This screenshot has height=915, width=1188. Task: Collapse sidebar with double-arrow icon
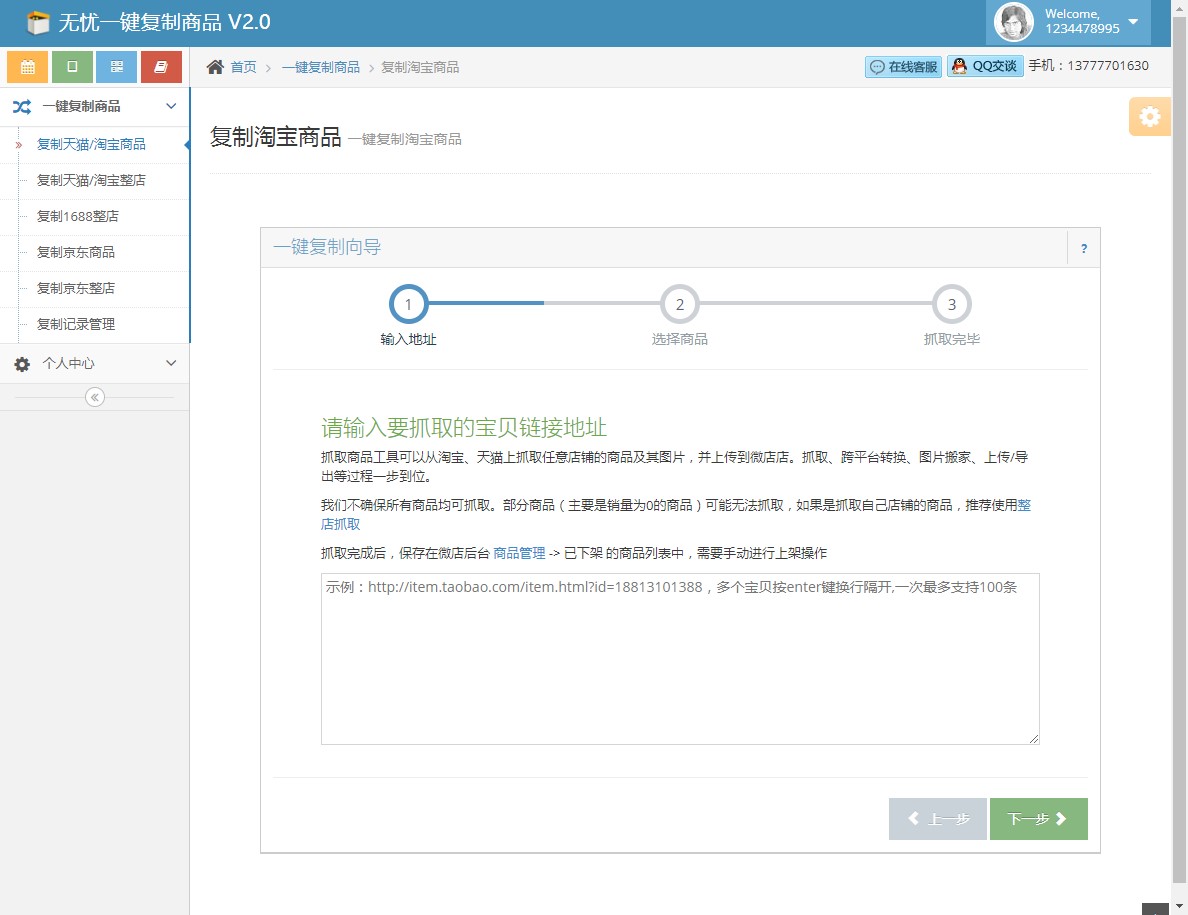(95, 397)
